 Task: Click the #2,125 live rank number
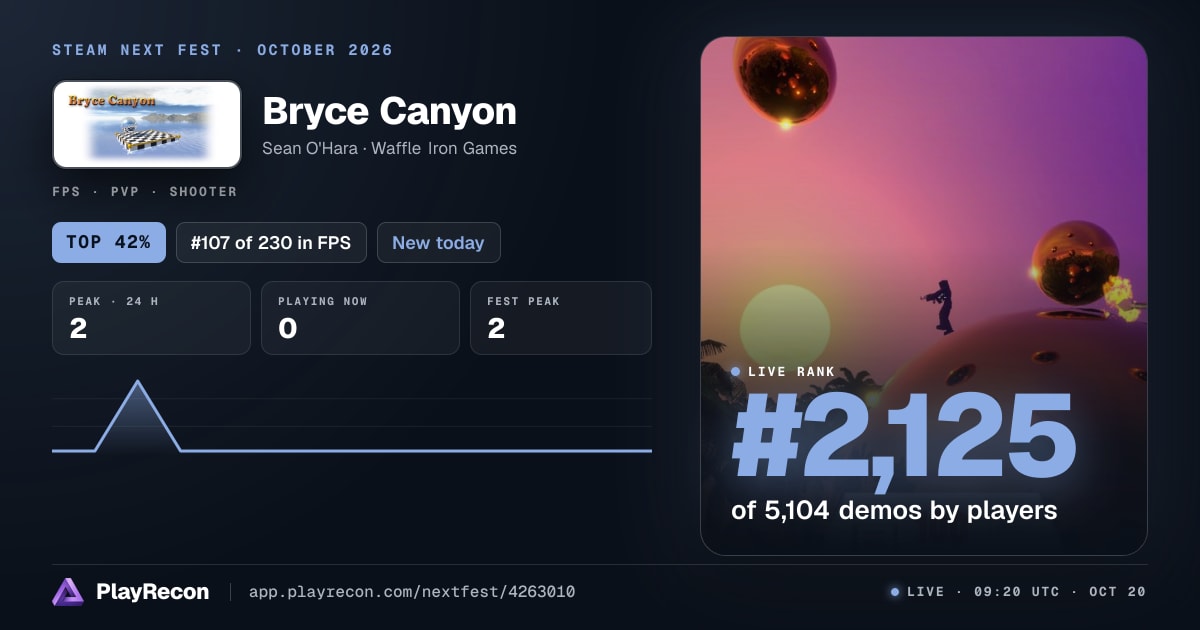click(x=903, y=438)
